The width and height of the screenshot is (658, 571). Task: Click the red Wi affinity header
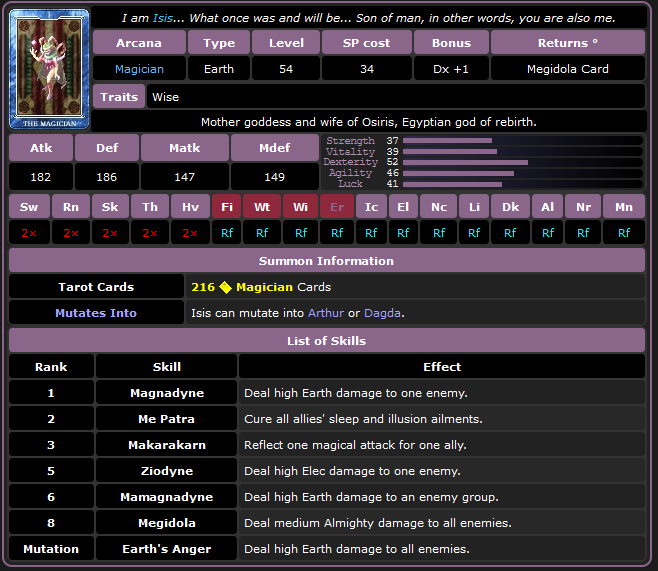pyautogui.click(x=300, y=206)
